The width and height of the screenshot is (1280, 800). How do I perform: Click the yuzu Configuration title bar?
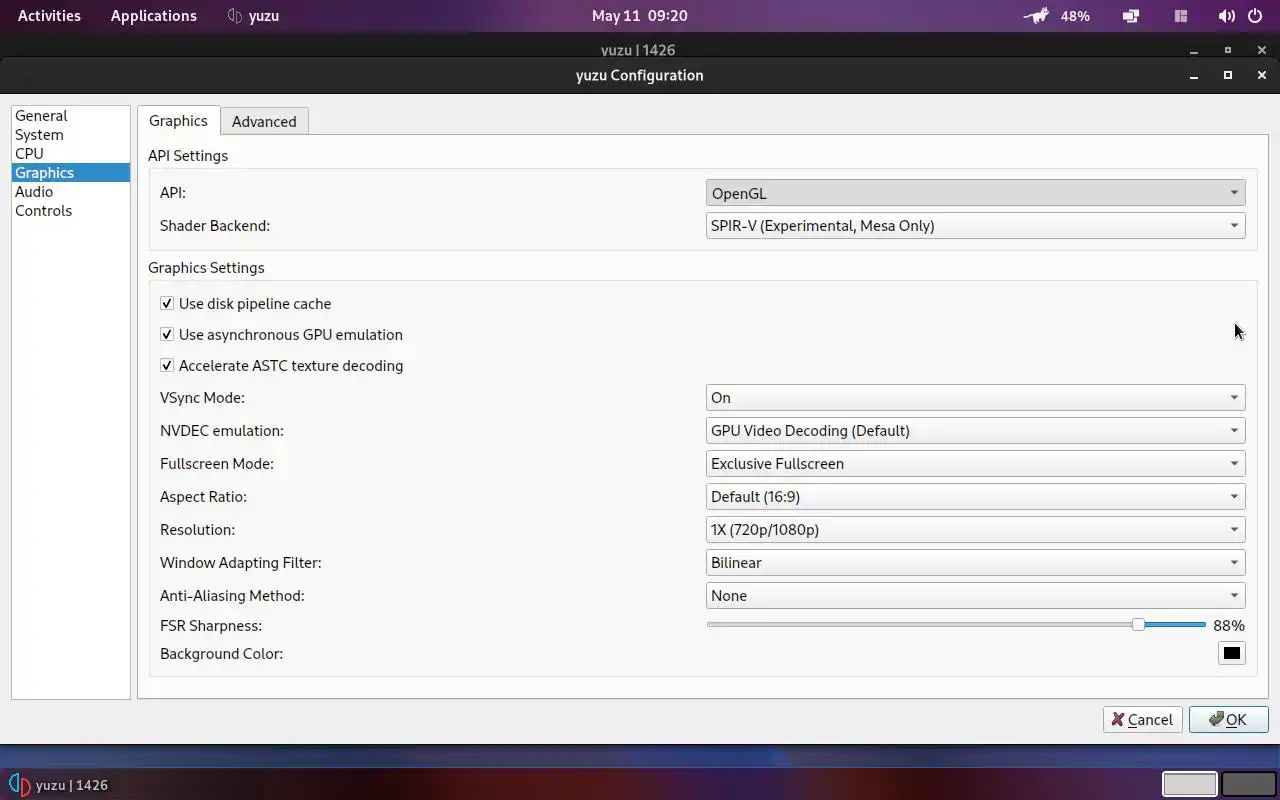coord(640,76)
